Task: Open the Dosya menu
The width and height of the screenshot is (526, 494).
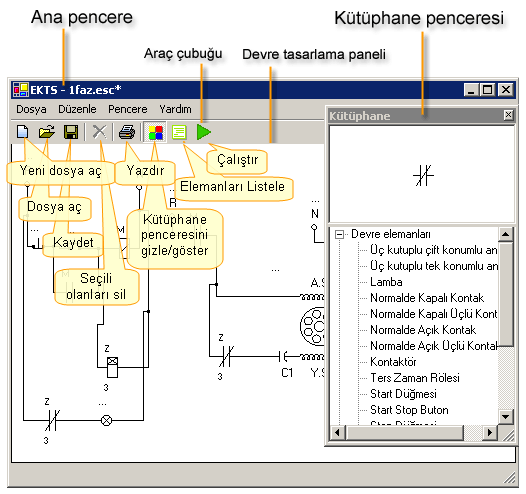Action: point(31,109)
